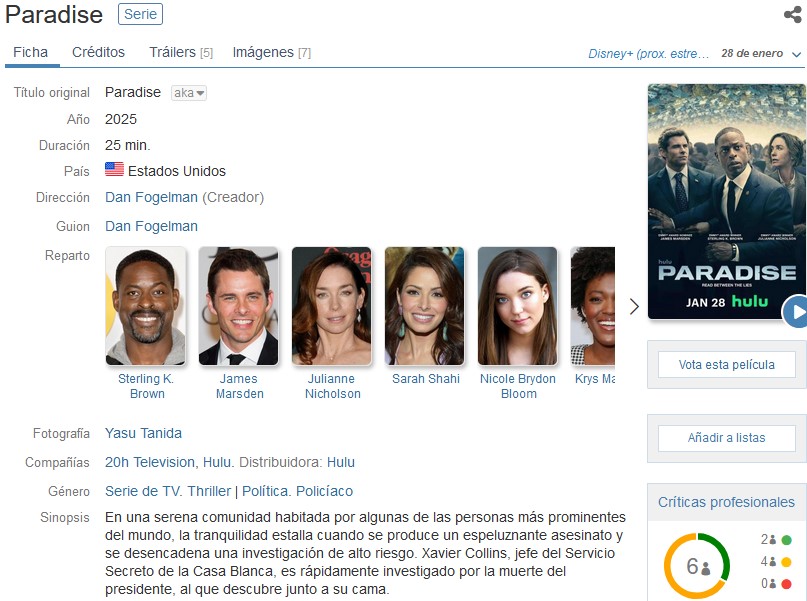The image size is (807, 601).
Task: Click the yellow neutral reviews dot
Action: pyautogui.click(x=786, y=562)
